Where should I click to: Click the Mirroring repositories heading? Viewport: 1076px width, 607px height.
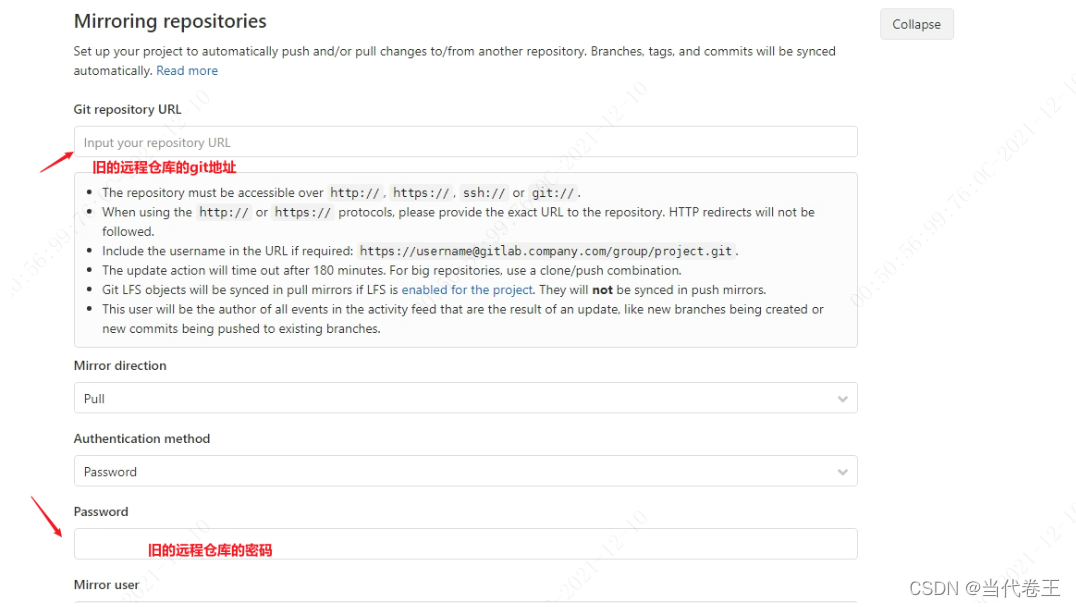(x=170, y=21)
